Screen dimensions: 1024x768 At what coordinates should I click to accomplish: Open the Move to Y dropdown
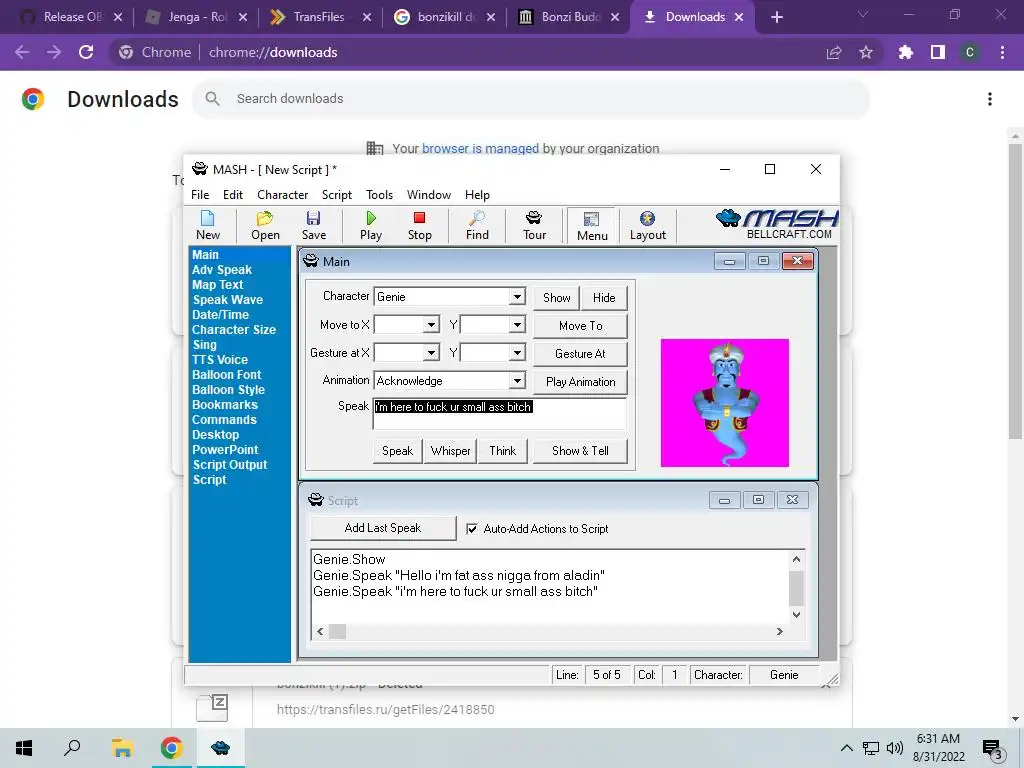tap(517, 325)
